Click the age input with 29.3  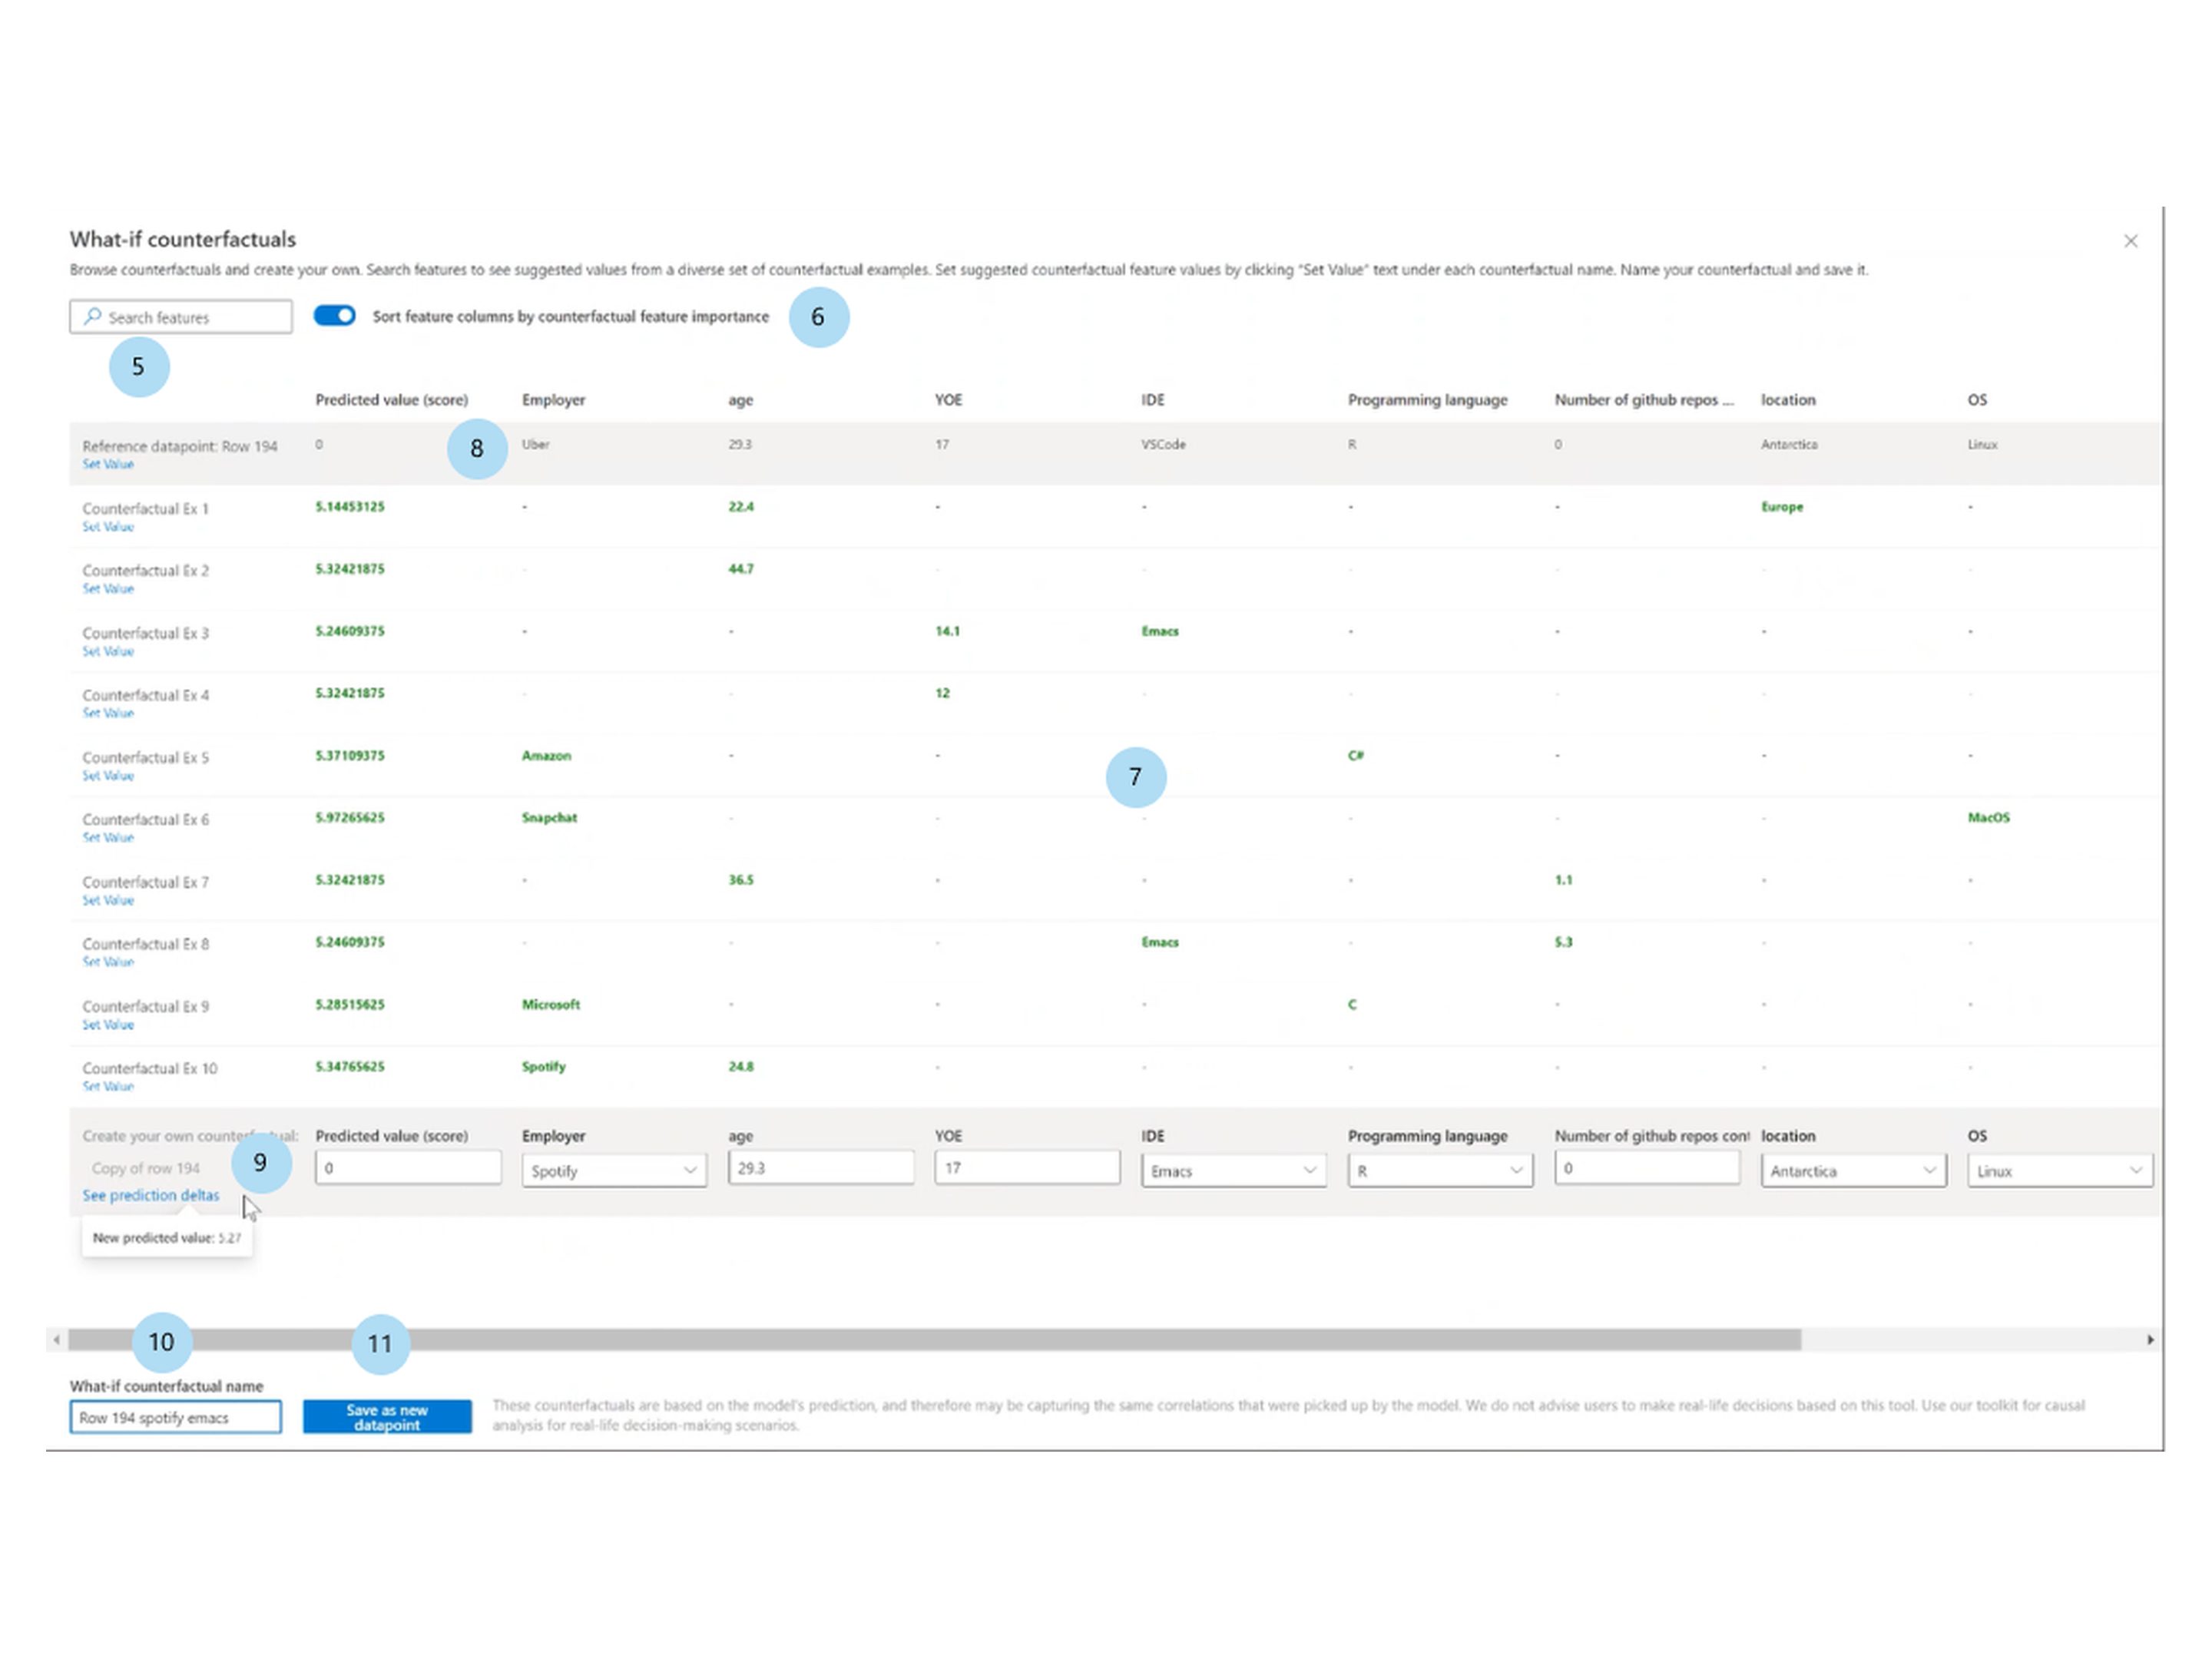click(821, 1168)
